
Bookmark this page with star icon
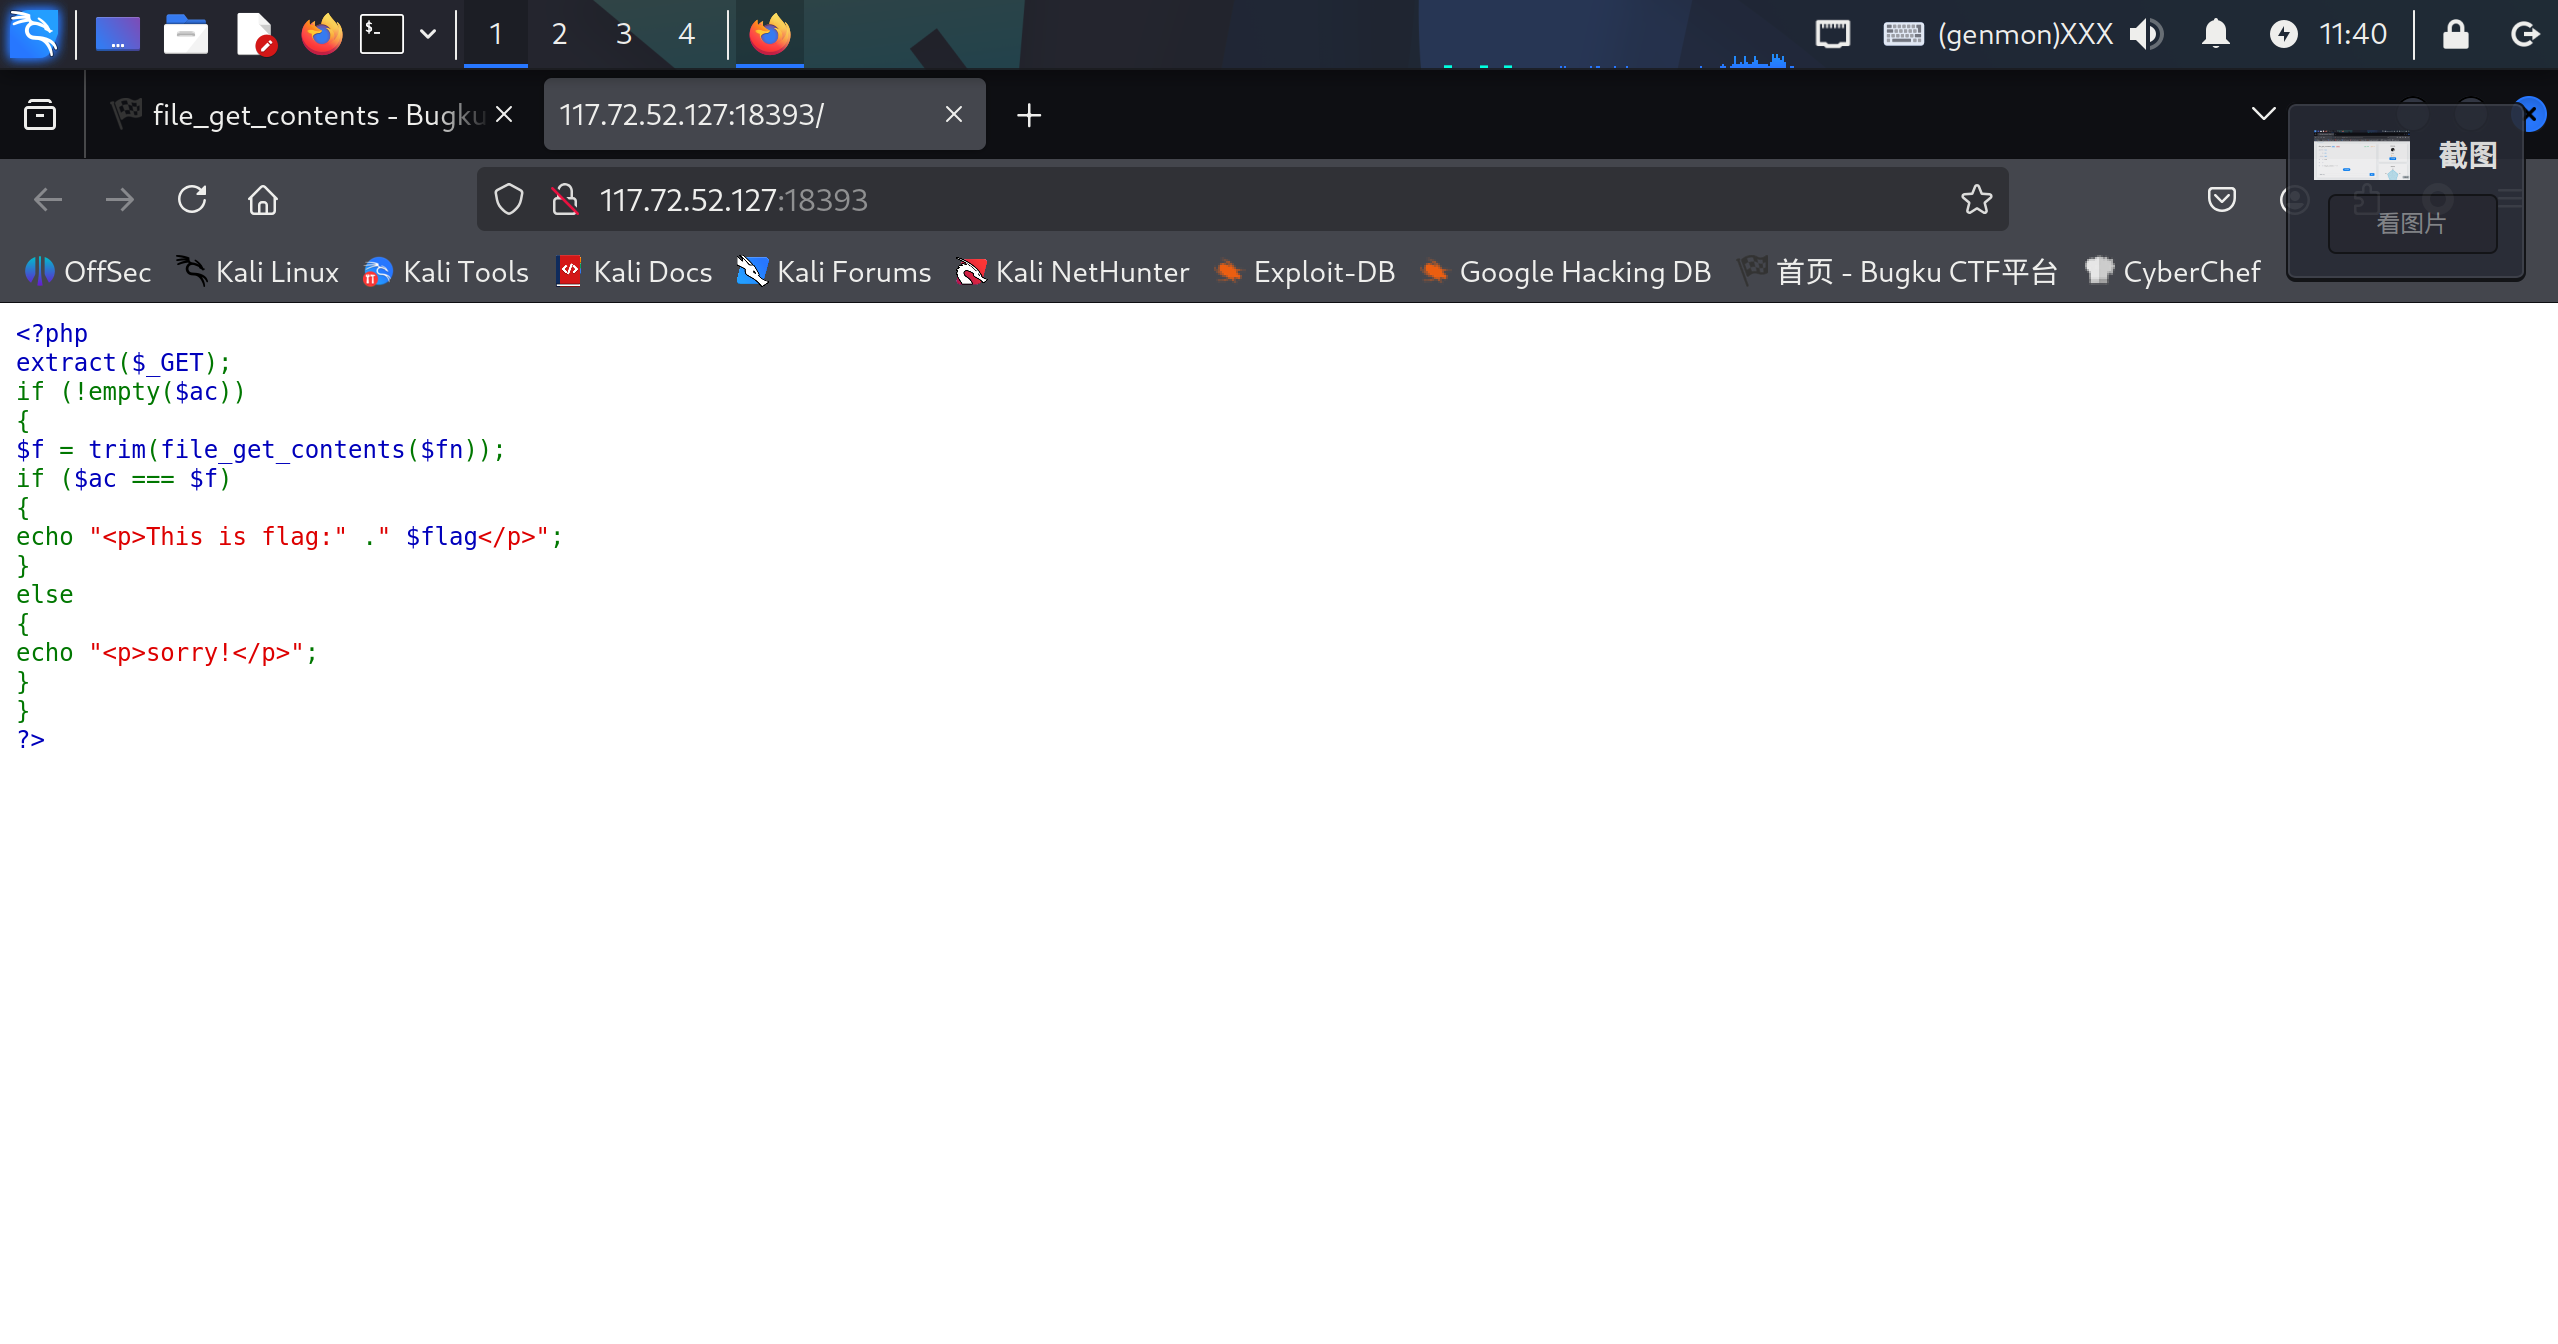[x=1976, y=200]
